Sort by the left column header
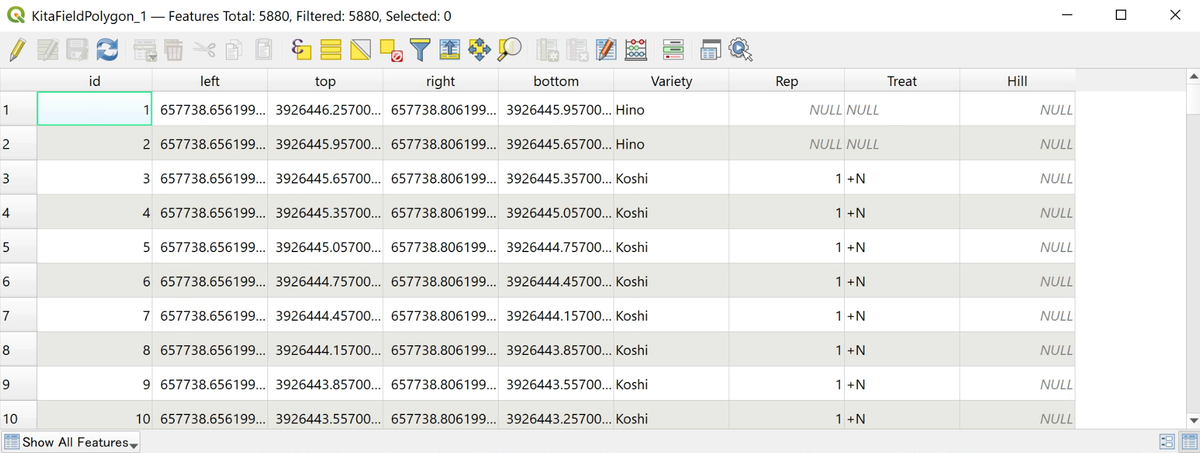 pyautogui.click(x=210, y=81)
